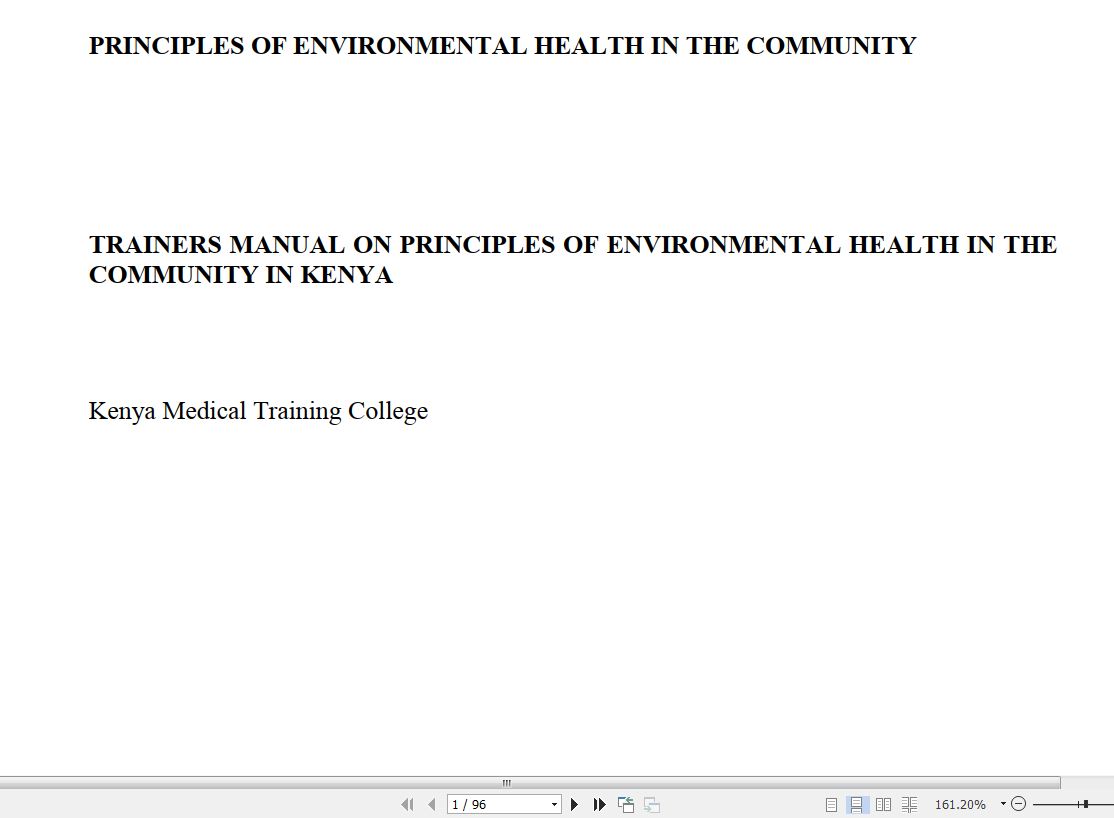Jump to the last page

pos(598,804)
